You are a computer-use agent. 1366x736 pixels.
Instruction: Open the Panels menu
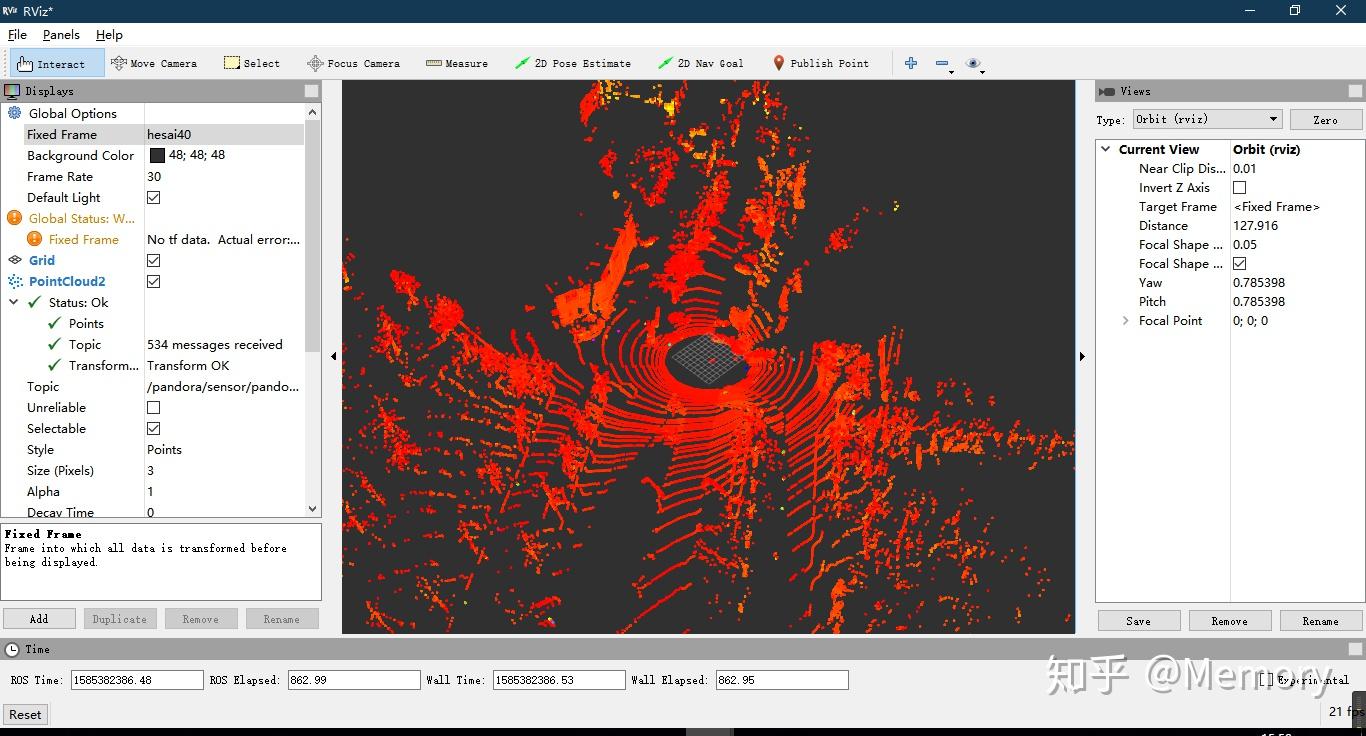pyautogui.click(x=61, y=34)
